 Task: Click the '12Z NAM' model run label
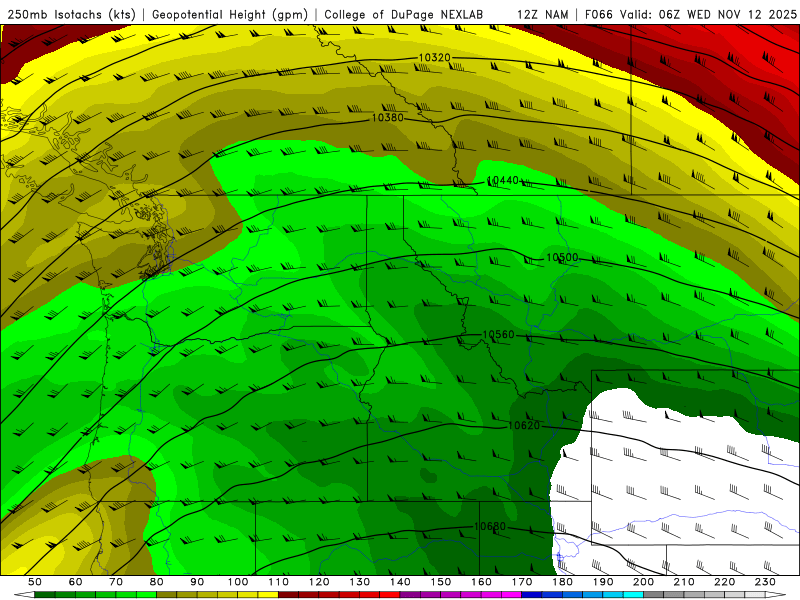543,14
